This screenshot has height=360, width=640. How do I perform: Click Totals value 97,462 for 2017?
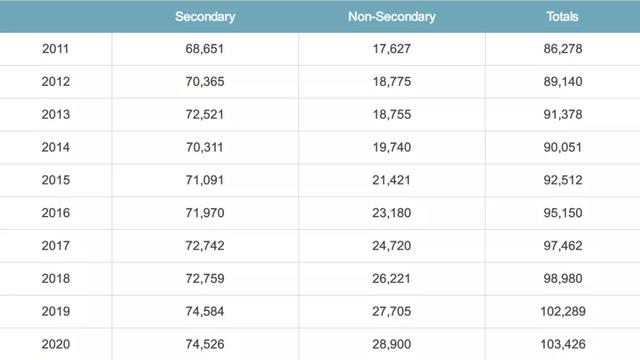point(562,246)
